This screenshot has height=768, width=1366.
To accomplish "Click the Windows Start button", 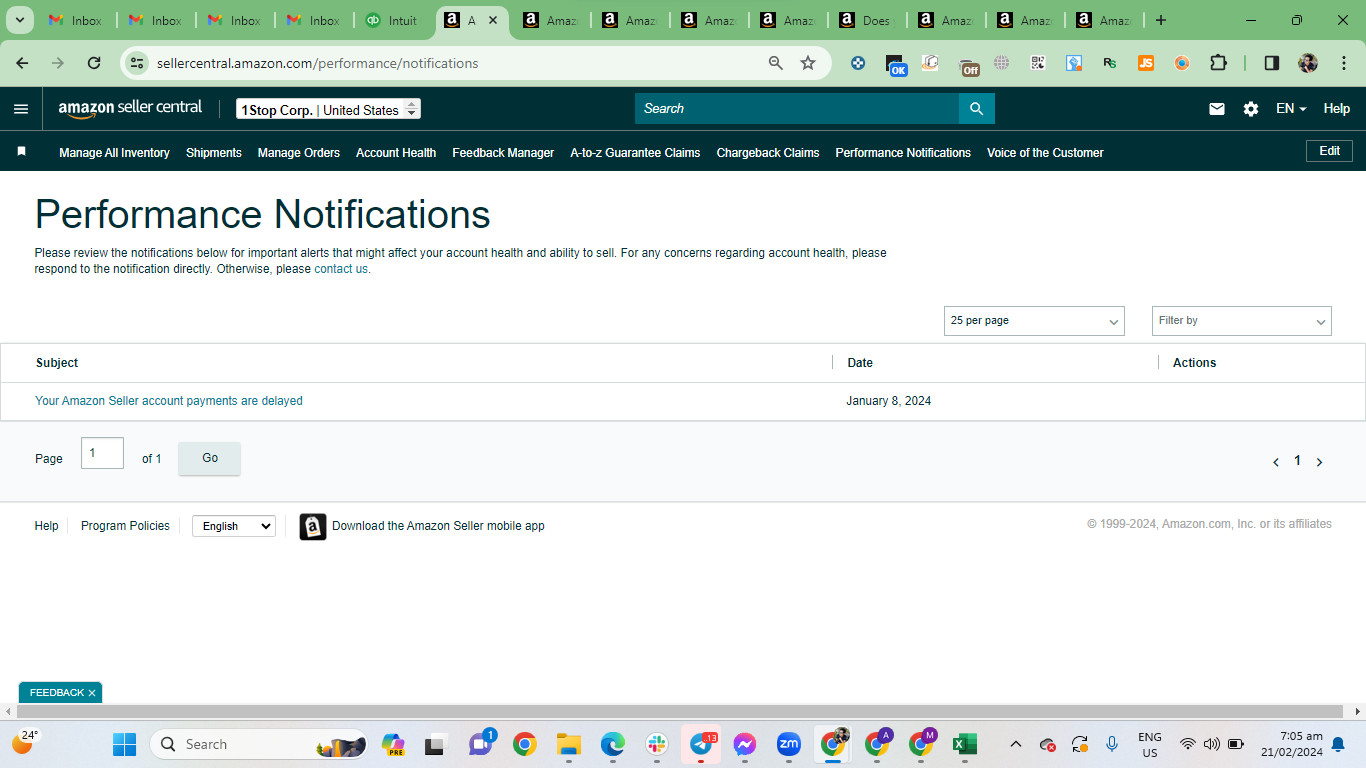I will pyautogui.click(x=124, y=744).
